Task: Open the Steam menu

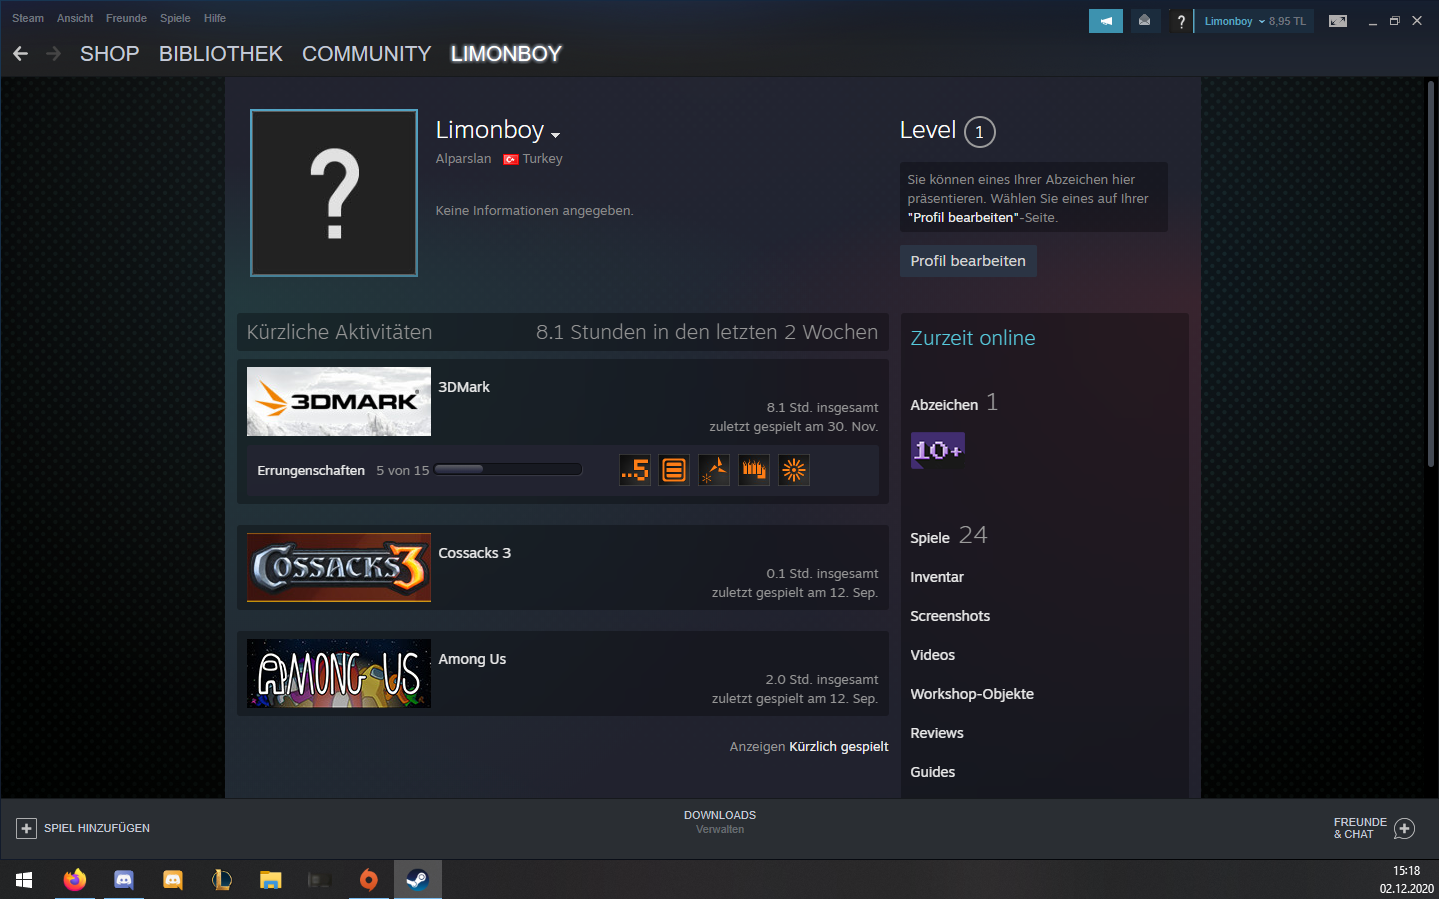Action: [28, 18]
